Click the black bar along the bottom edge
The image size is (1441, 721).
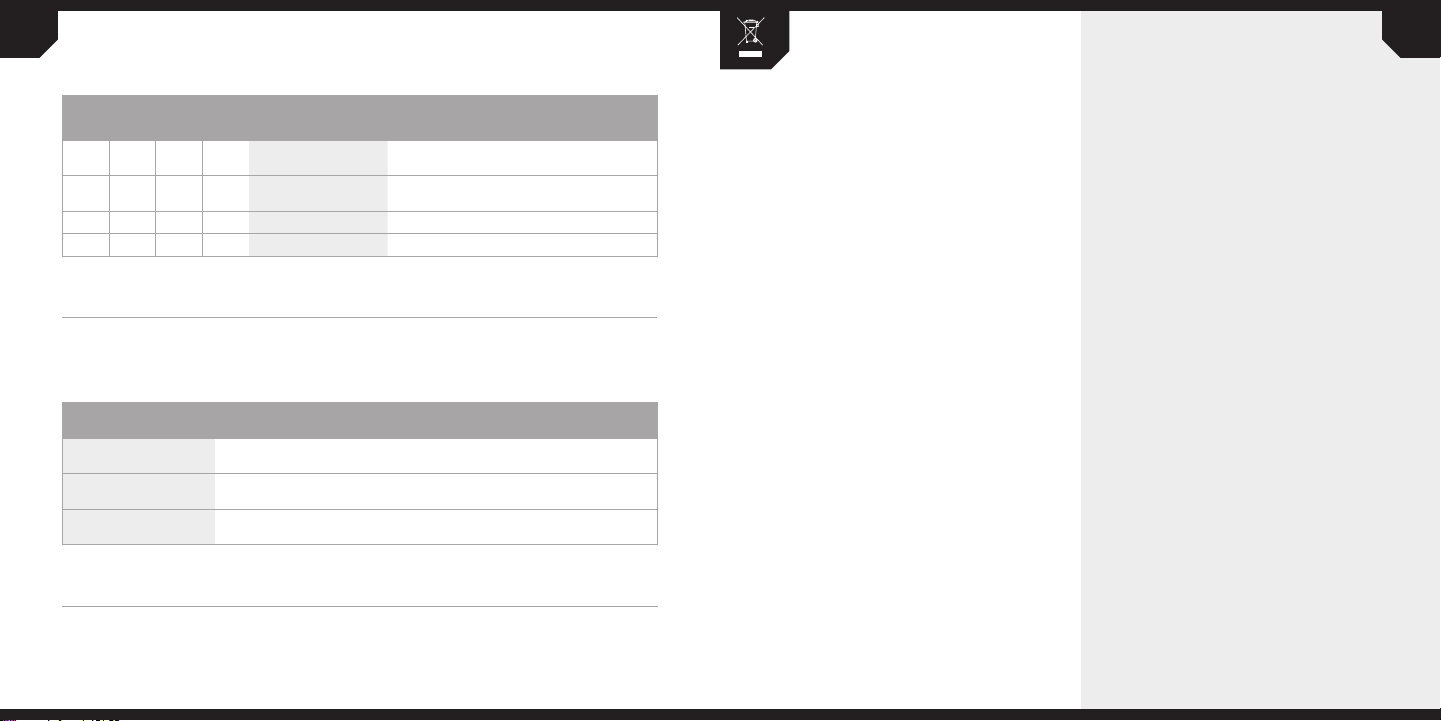tap(720, 715)
